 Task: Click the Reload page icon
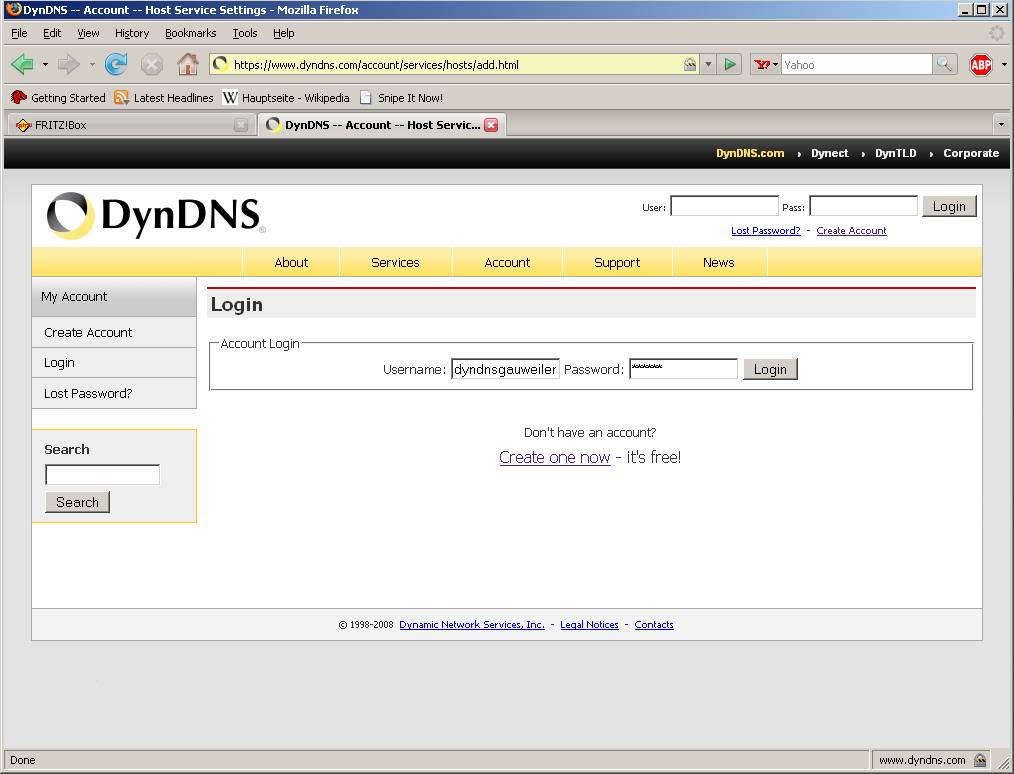click(x=116, y=65)
